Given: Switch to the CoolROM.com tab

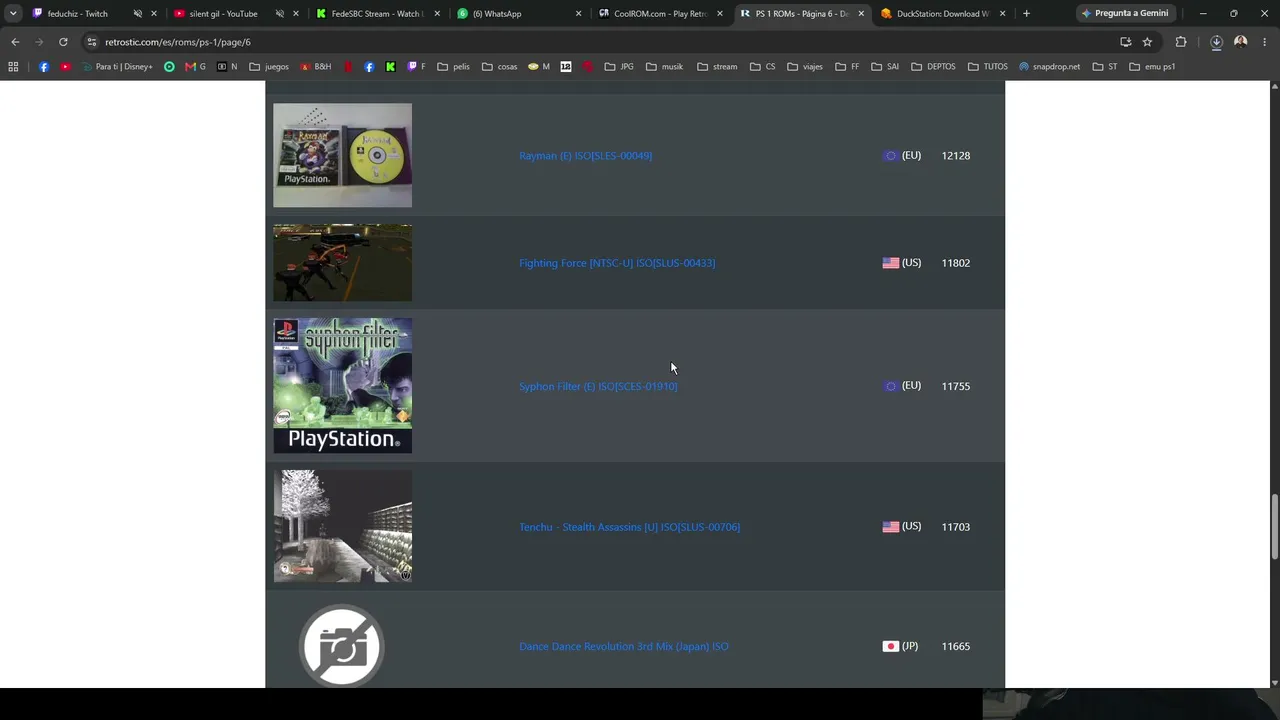Looking at the screenshot, I should click(660, 14).
